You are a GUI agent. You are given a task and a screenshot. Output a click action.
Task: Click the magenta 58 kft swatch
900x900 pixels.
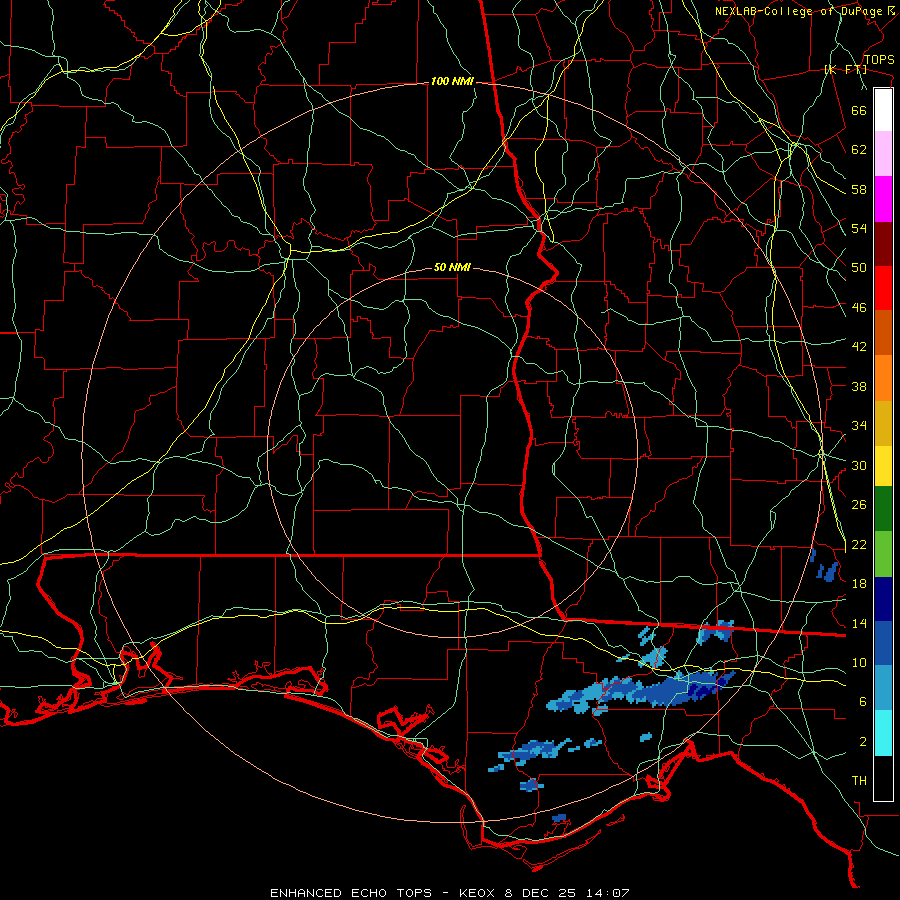[883, 199]
